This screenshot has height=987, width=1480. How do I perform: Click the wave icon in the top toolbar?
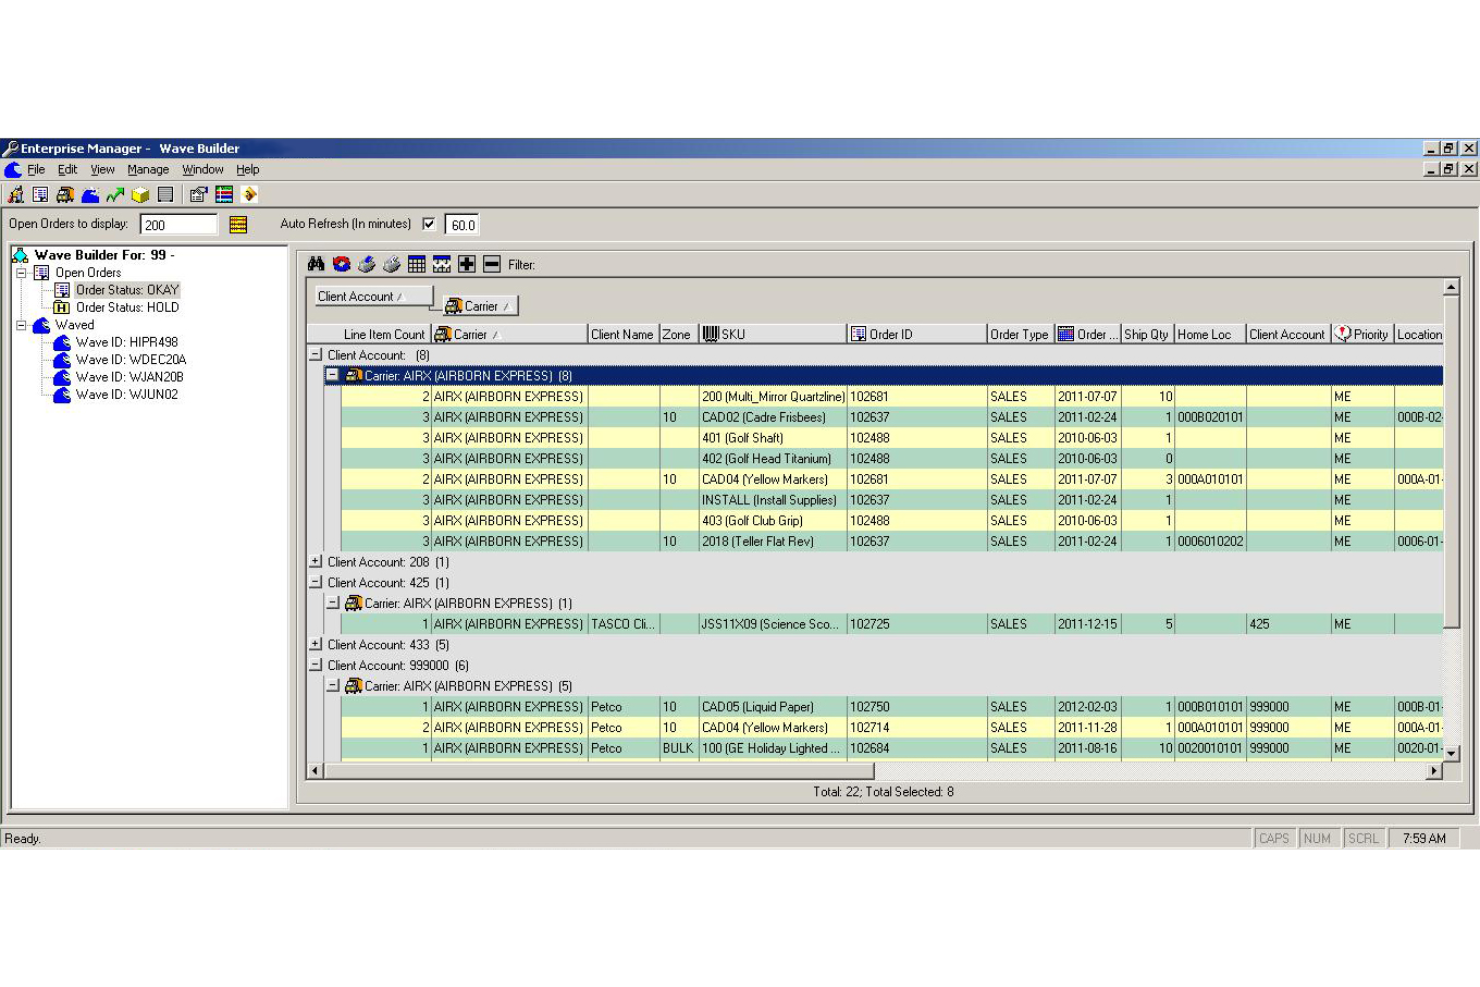tap(89, 194)
